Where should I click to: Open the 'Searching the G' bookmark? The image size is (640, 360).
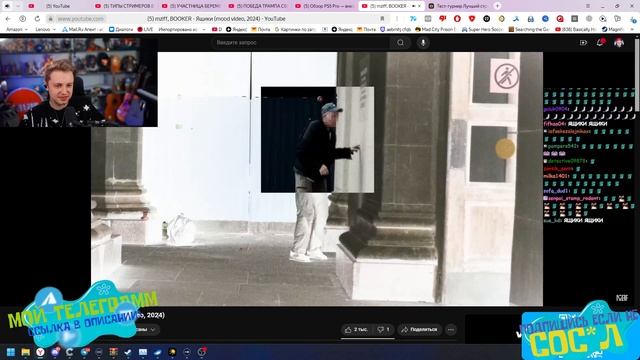coord(529,29)
